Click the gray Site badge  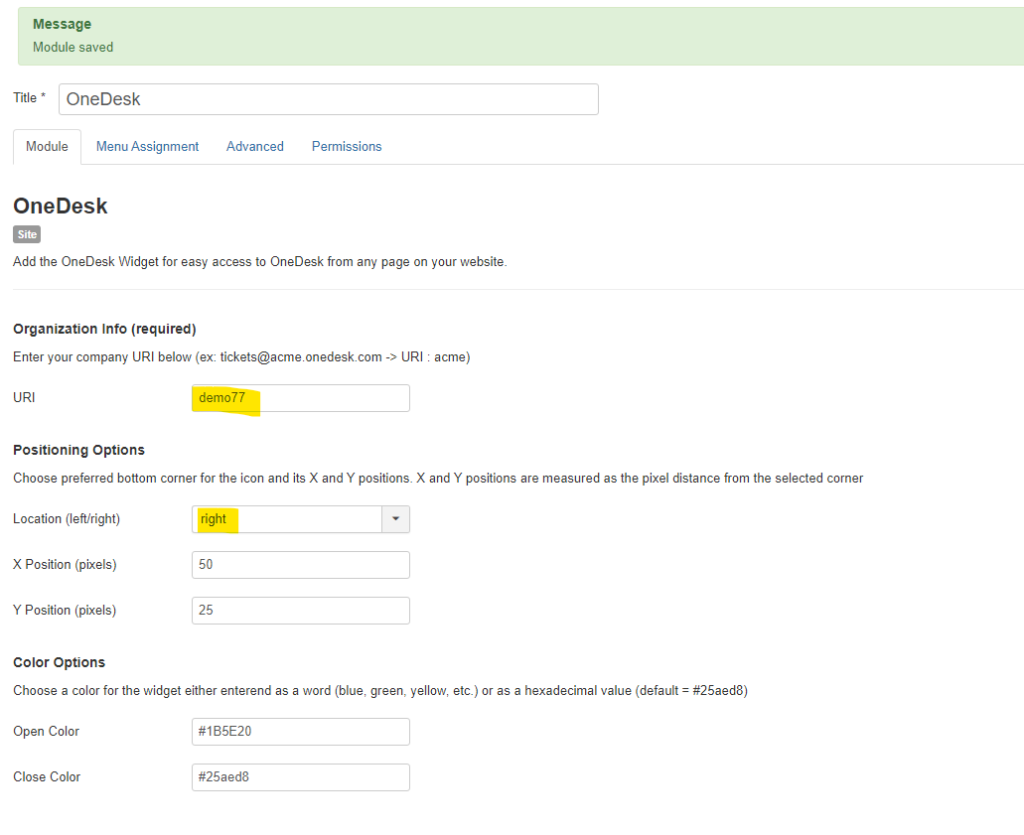click(x=27, y=234)
